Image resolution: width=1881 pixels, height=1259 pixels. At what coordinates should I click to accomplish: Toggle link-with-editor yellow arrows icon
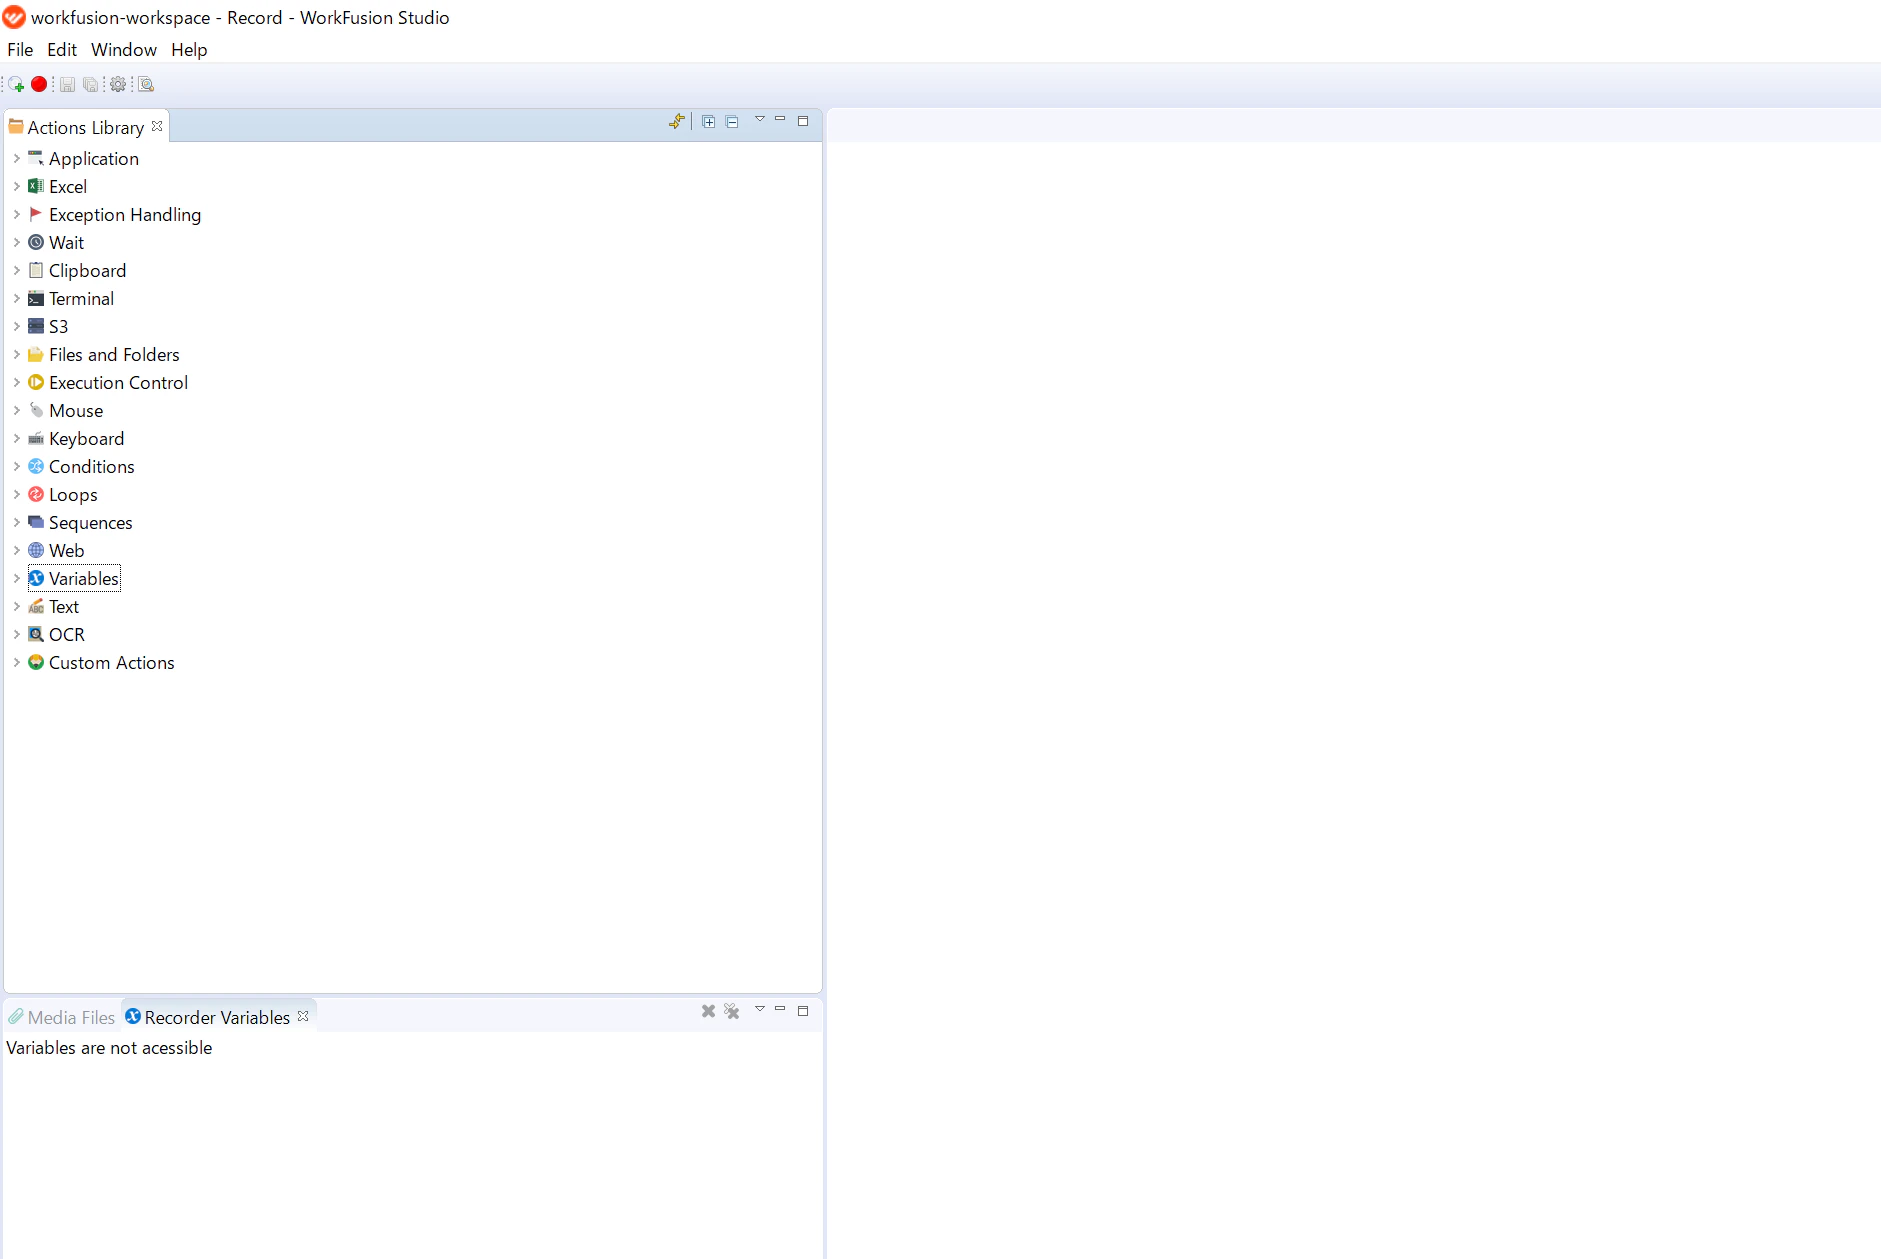pos(677,122)
